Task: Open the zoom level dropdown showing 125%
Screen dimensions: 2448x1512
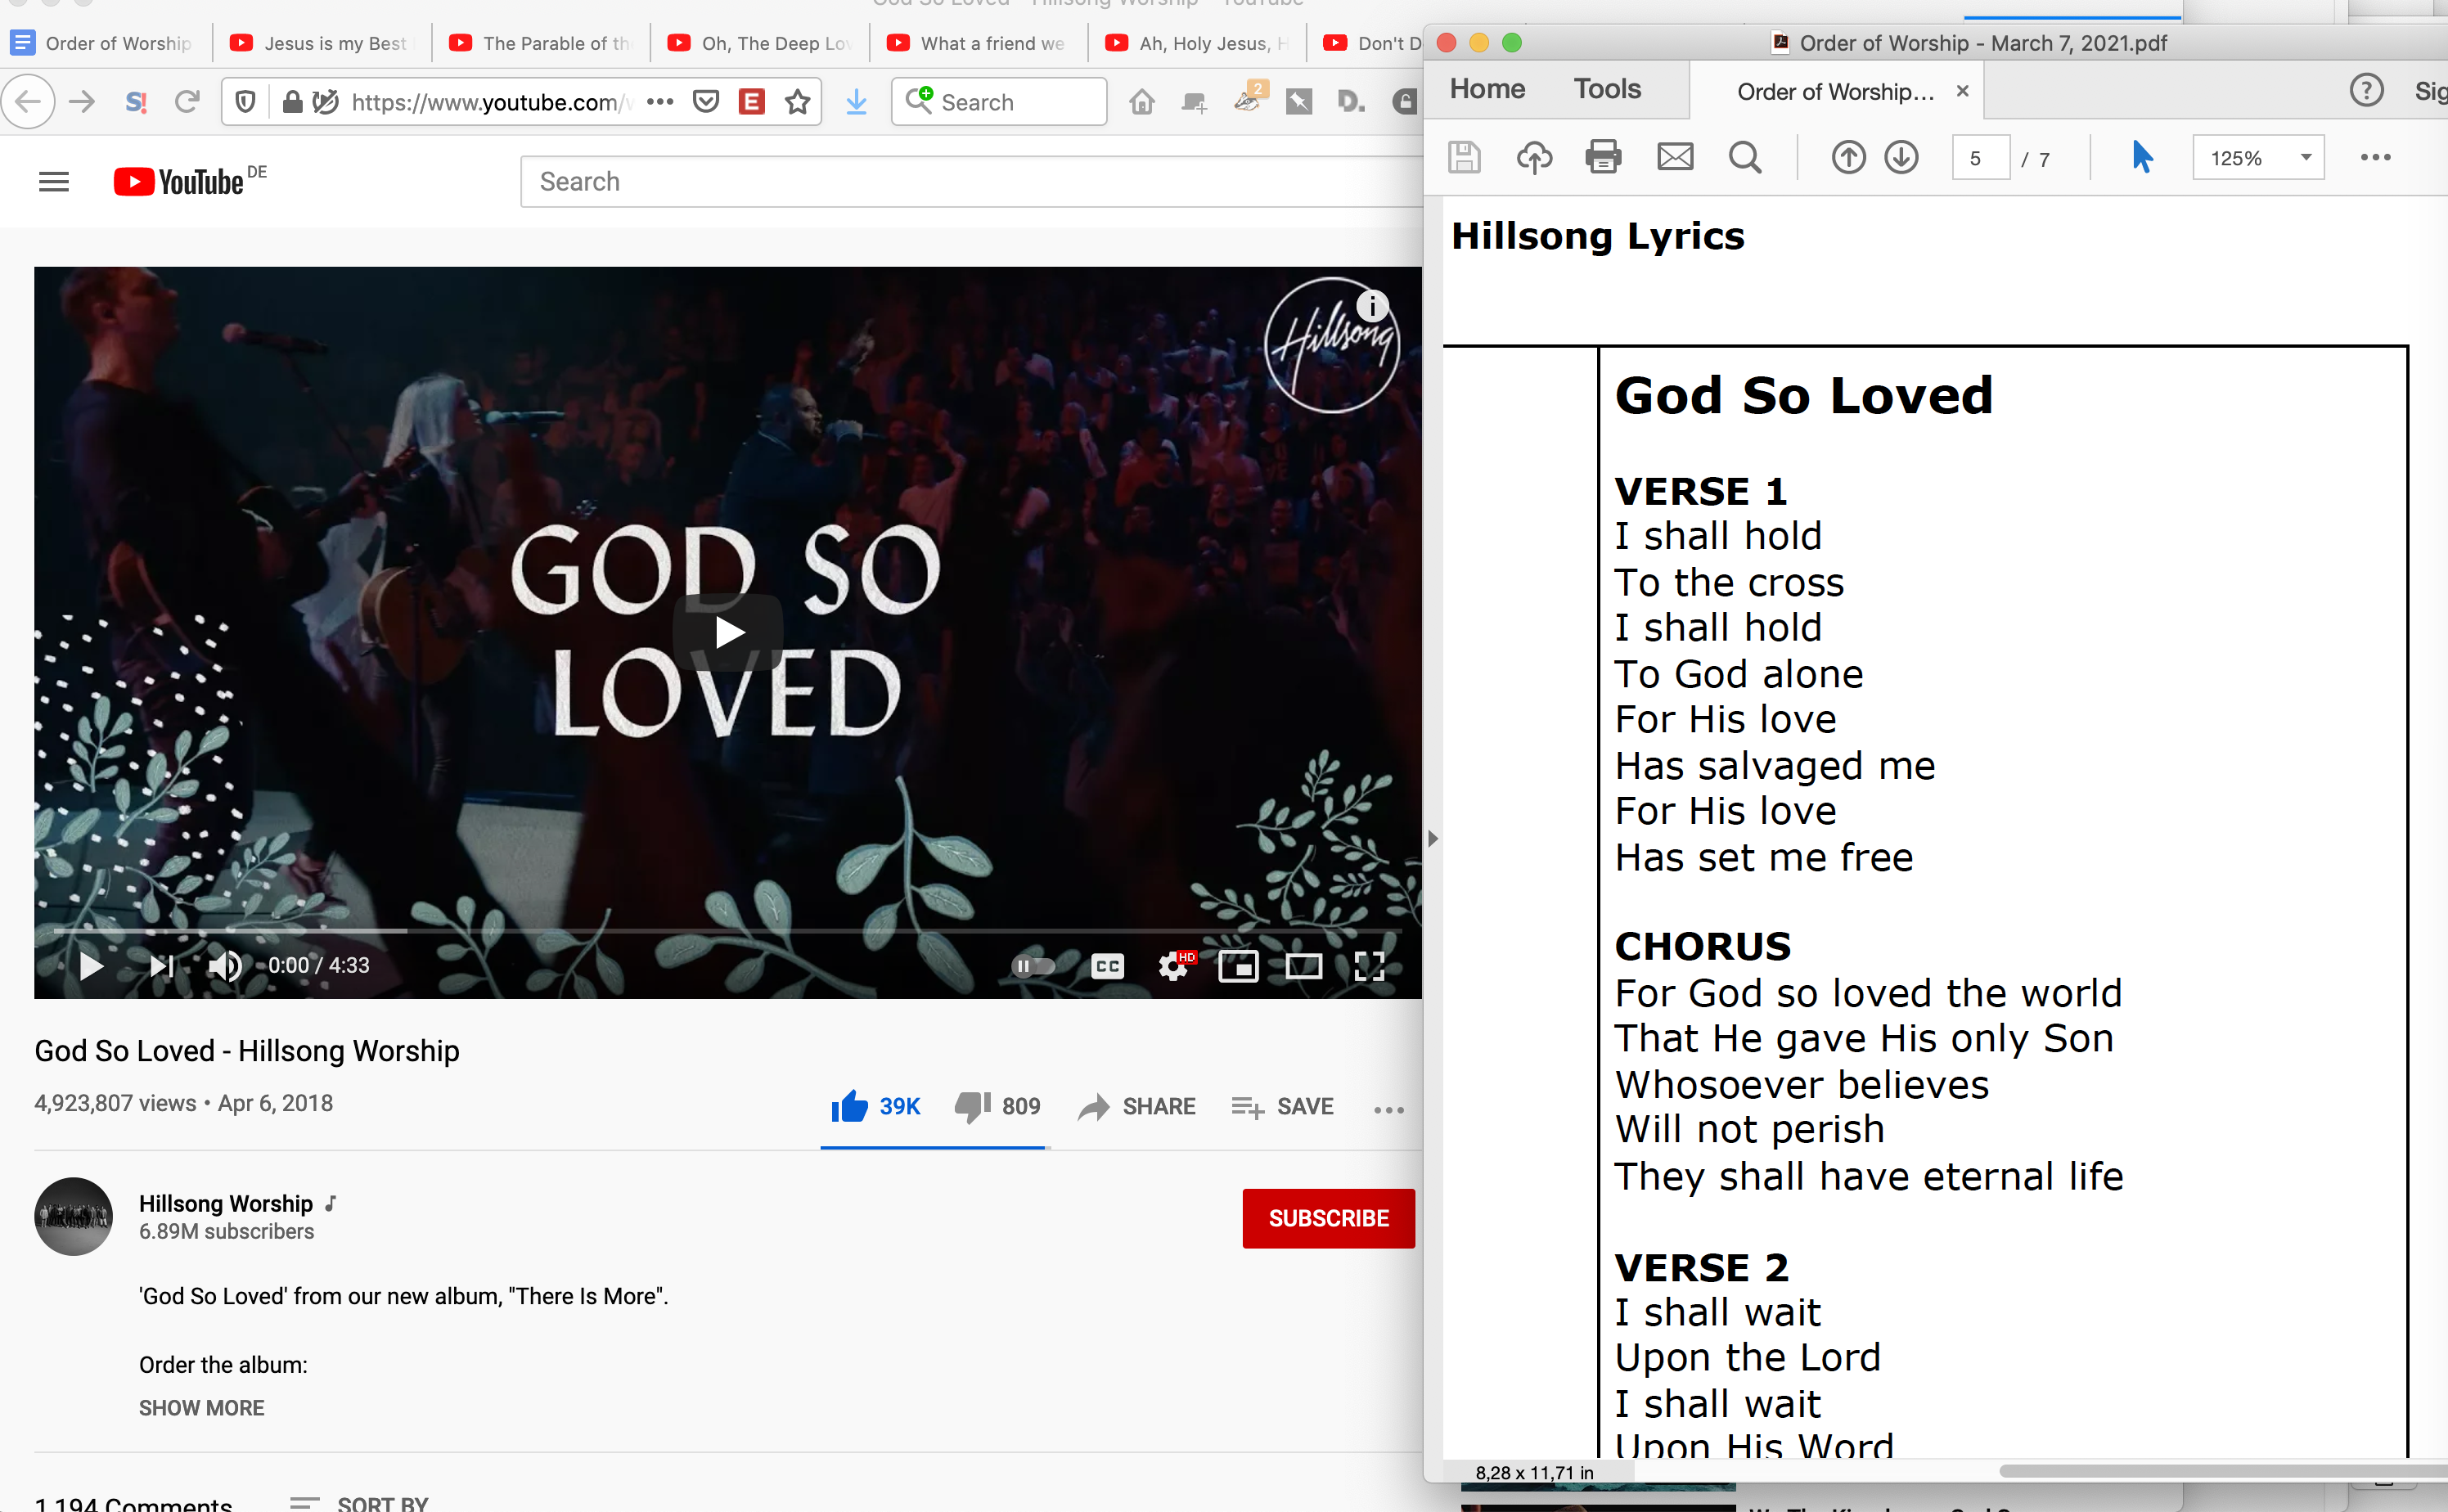Action: [x=2257, y=157]
